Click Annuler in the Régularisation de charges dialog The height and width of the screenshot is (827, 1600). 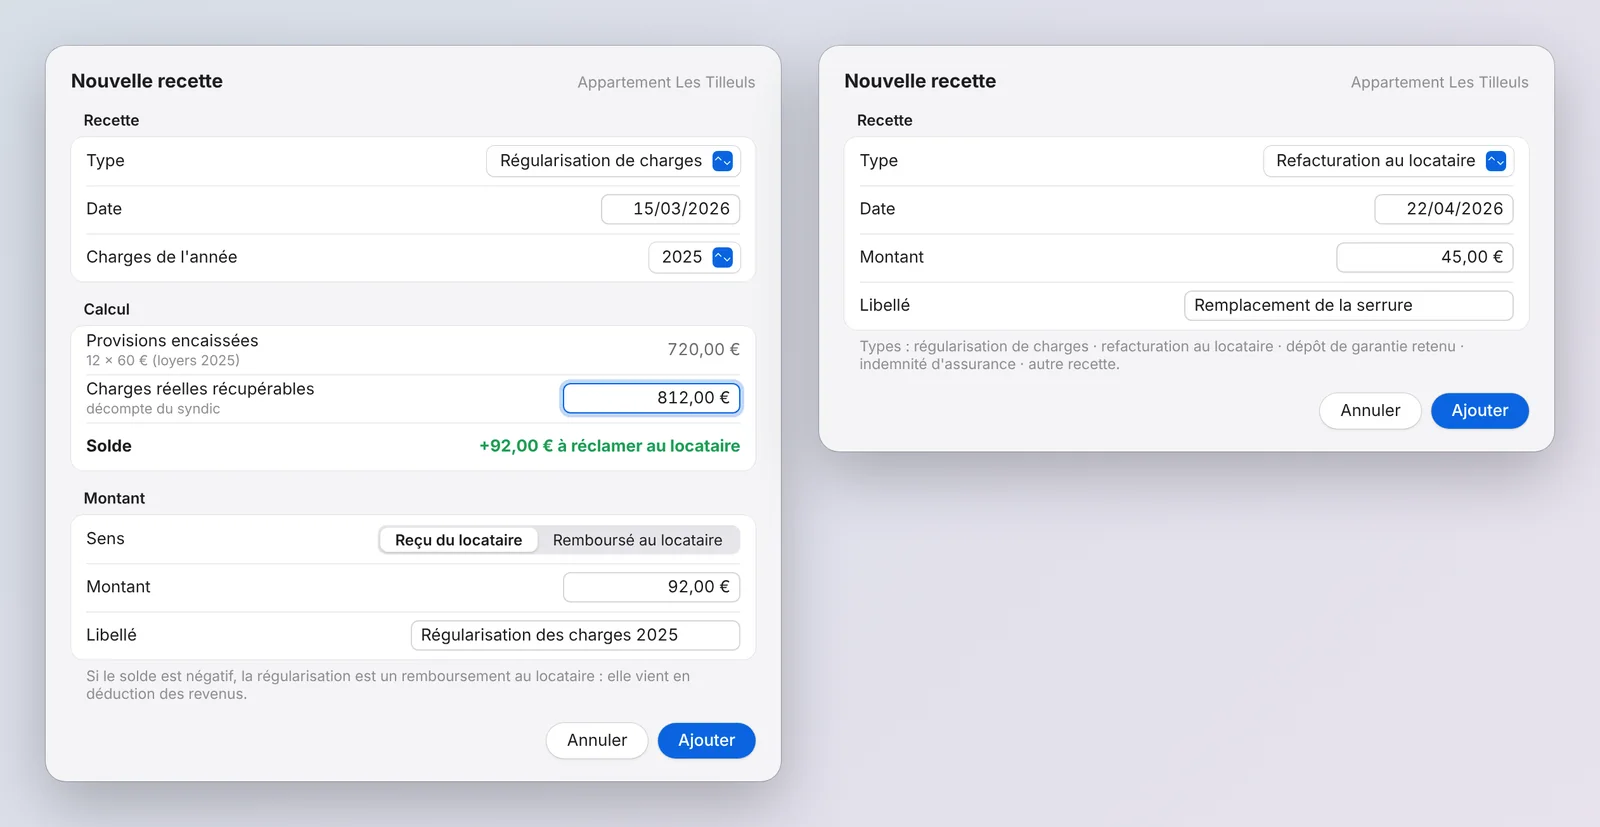(x=597, y=740)
